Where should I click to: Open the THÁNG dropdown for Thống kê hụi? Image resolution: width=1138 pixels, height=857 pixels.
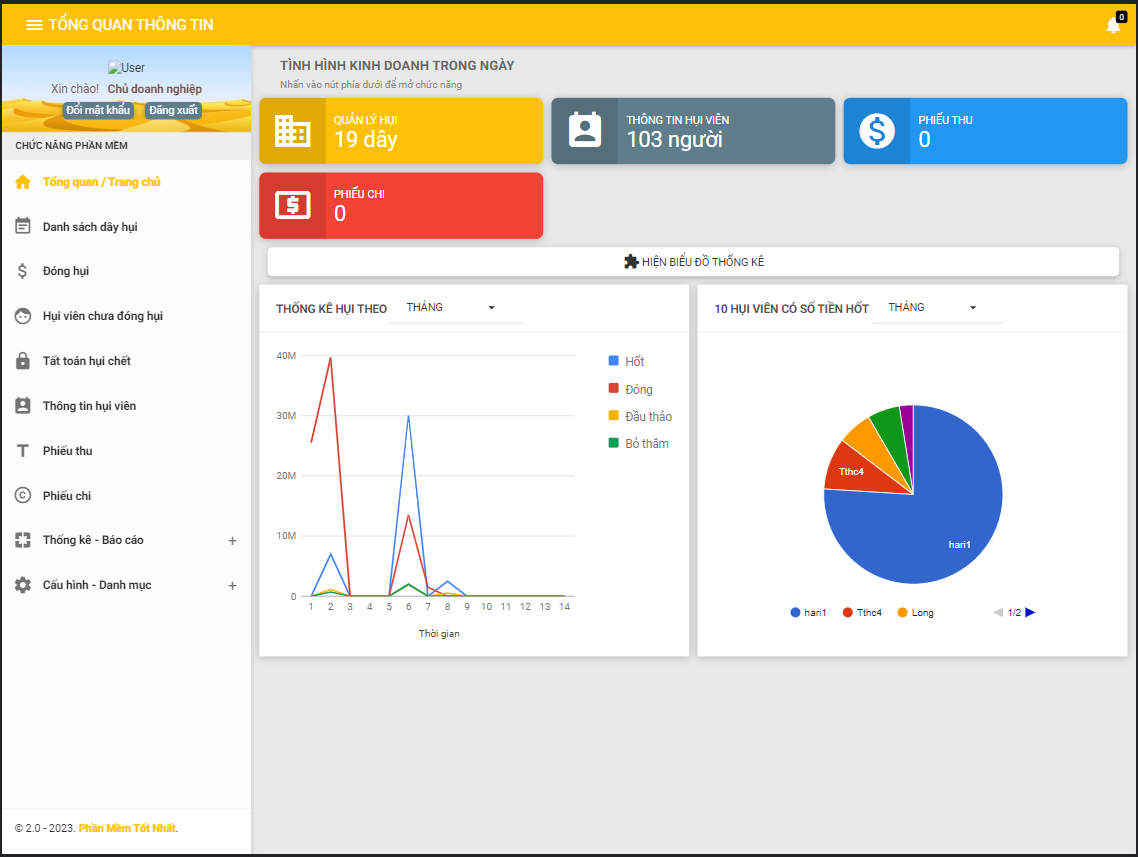pos(456,308)
